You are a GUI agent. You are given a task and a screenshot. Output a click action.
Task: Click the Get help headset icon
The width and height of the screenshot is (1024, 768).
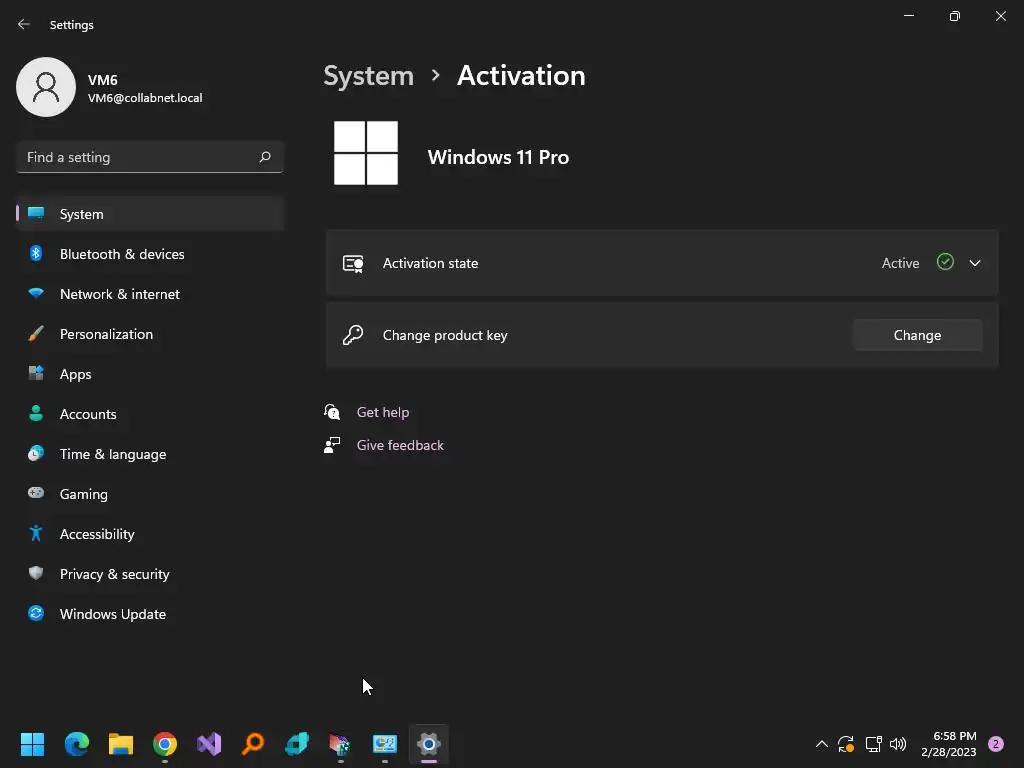coord(332,412)
